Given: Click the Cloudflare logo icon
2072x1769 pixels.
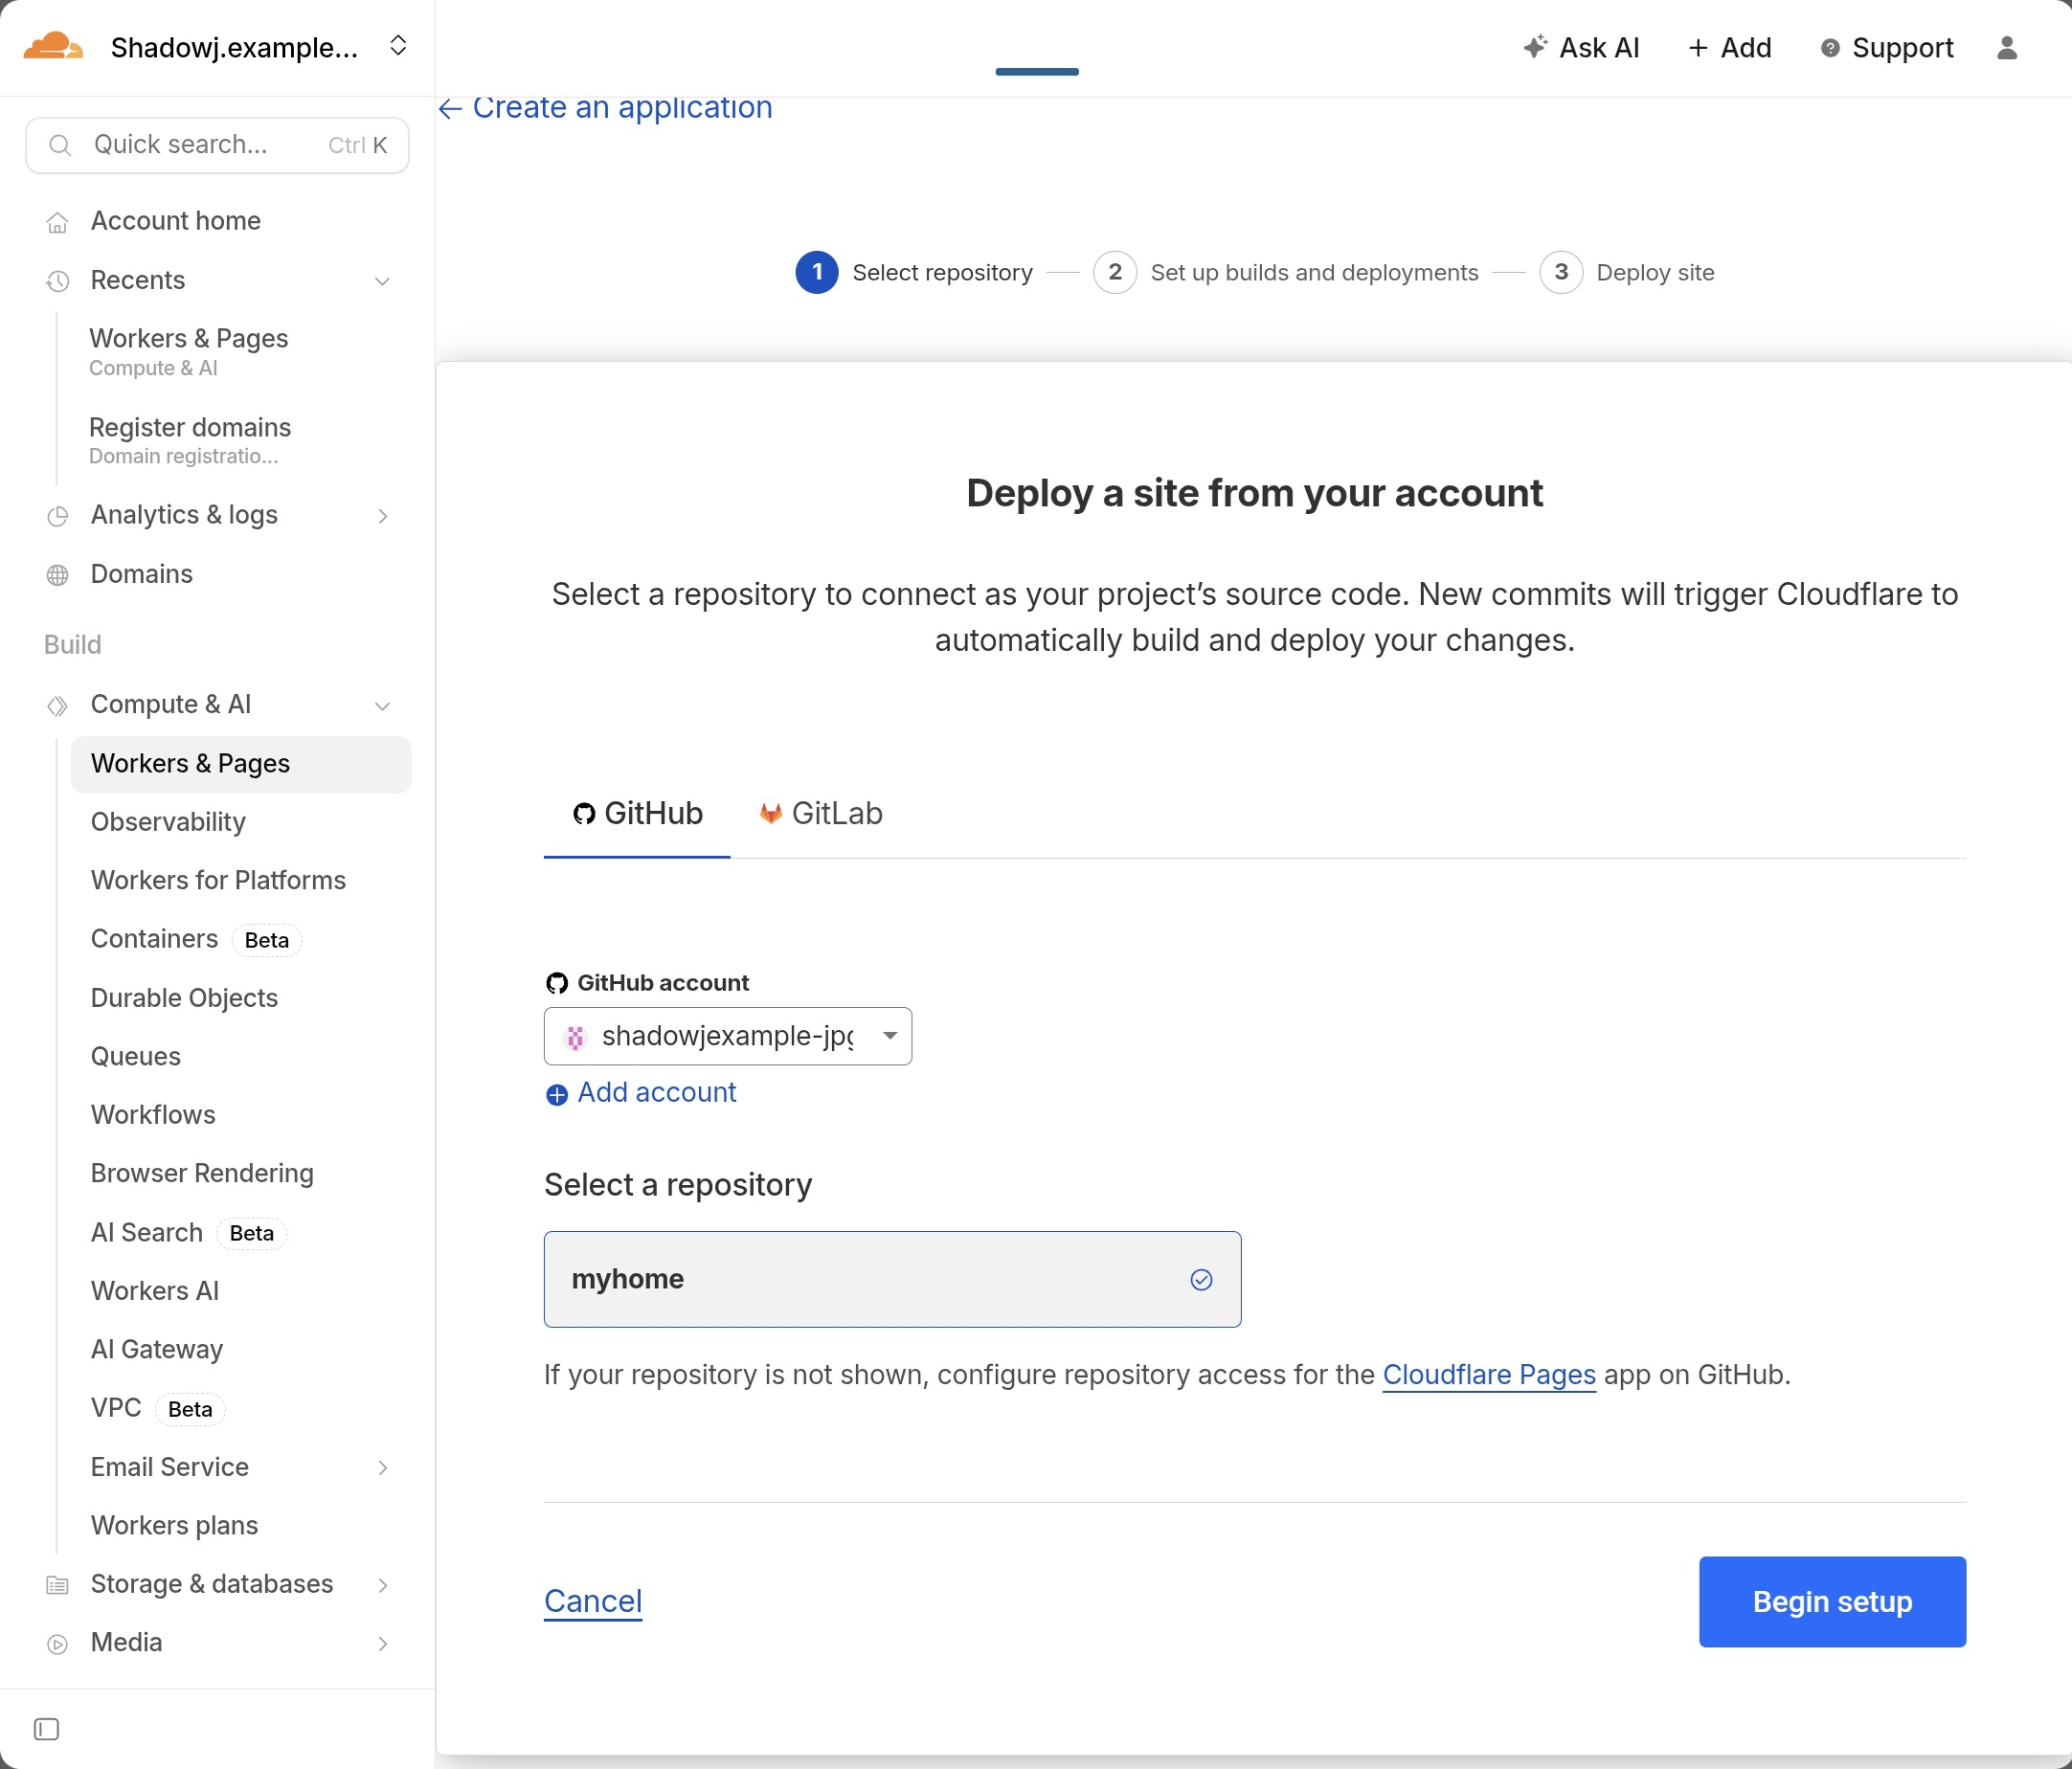Looking at the screenshot, I should (x=52, y=47).
